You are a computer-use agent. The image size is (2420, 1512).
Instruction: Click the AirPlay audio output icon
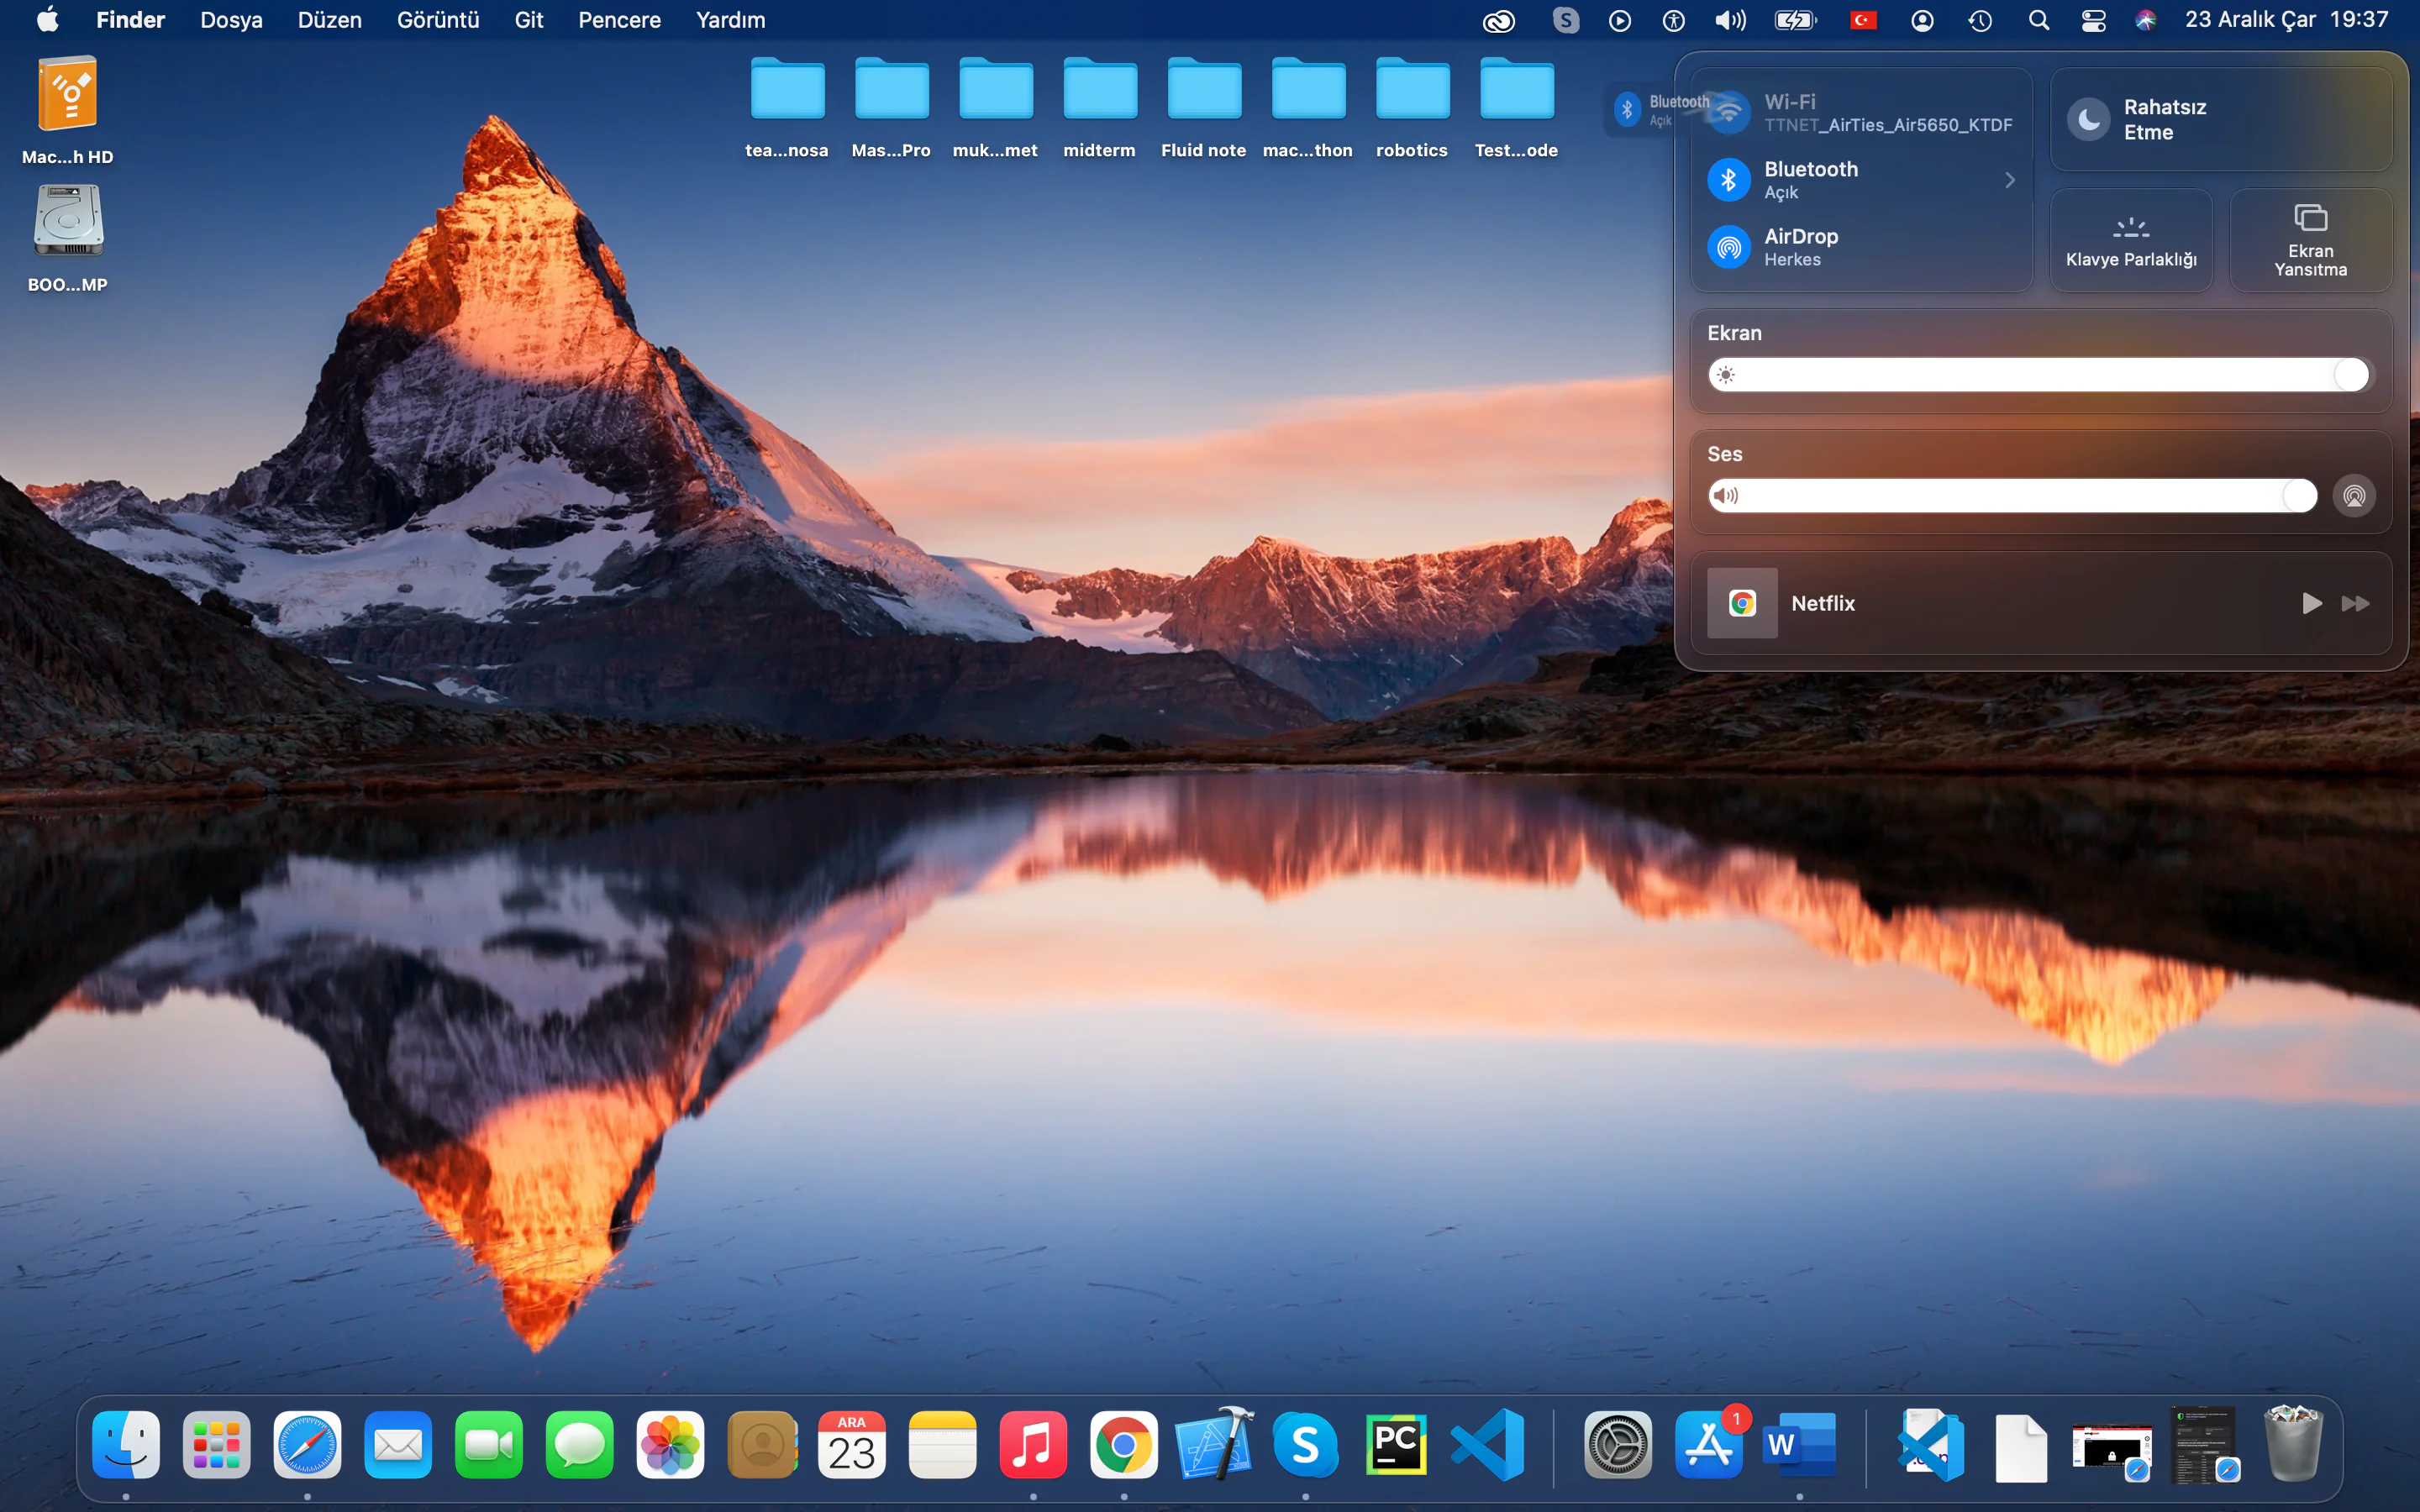[x=2354, y=496]
